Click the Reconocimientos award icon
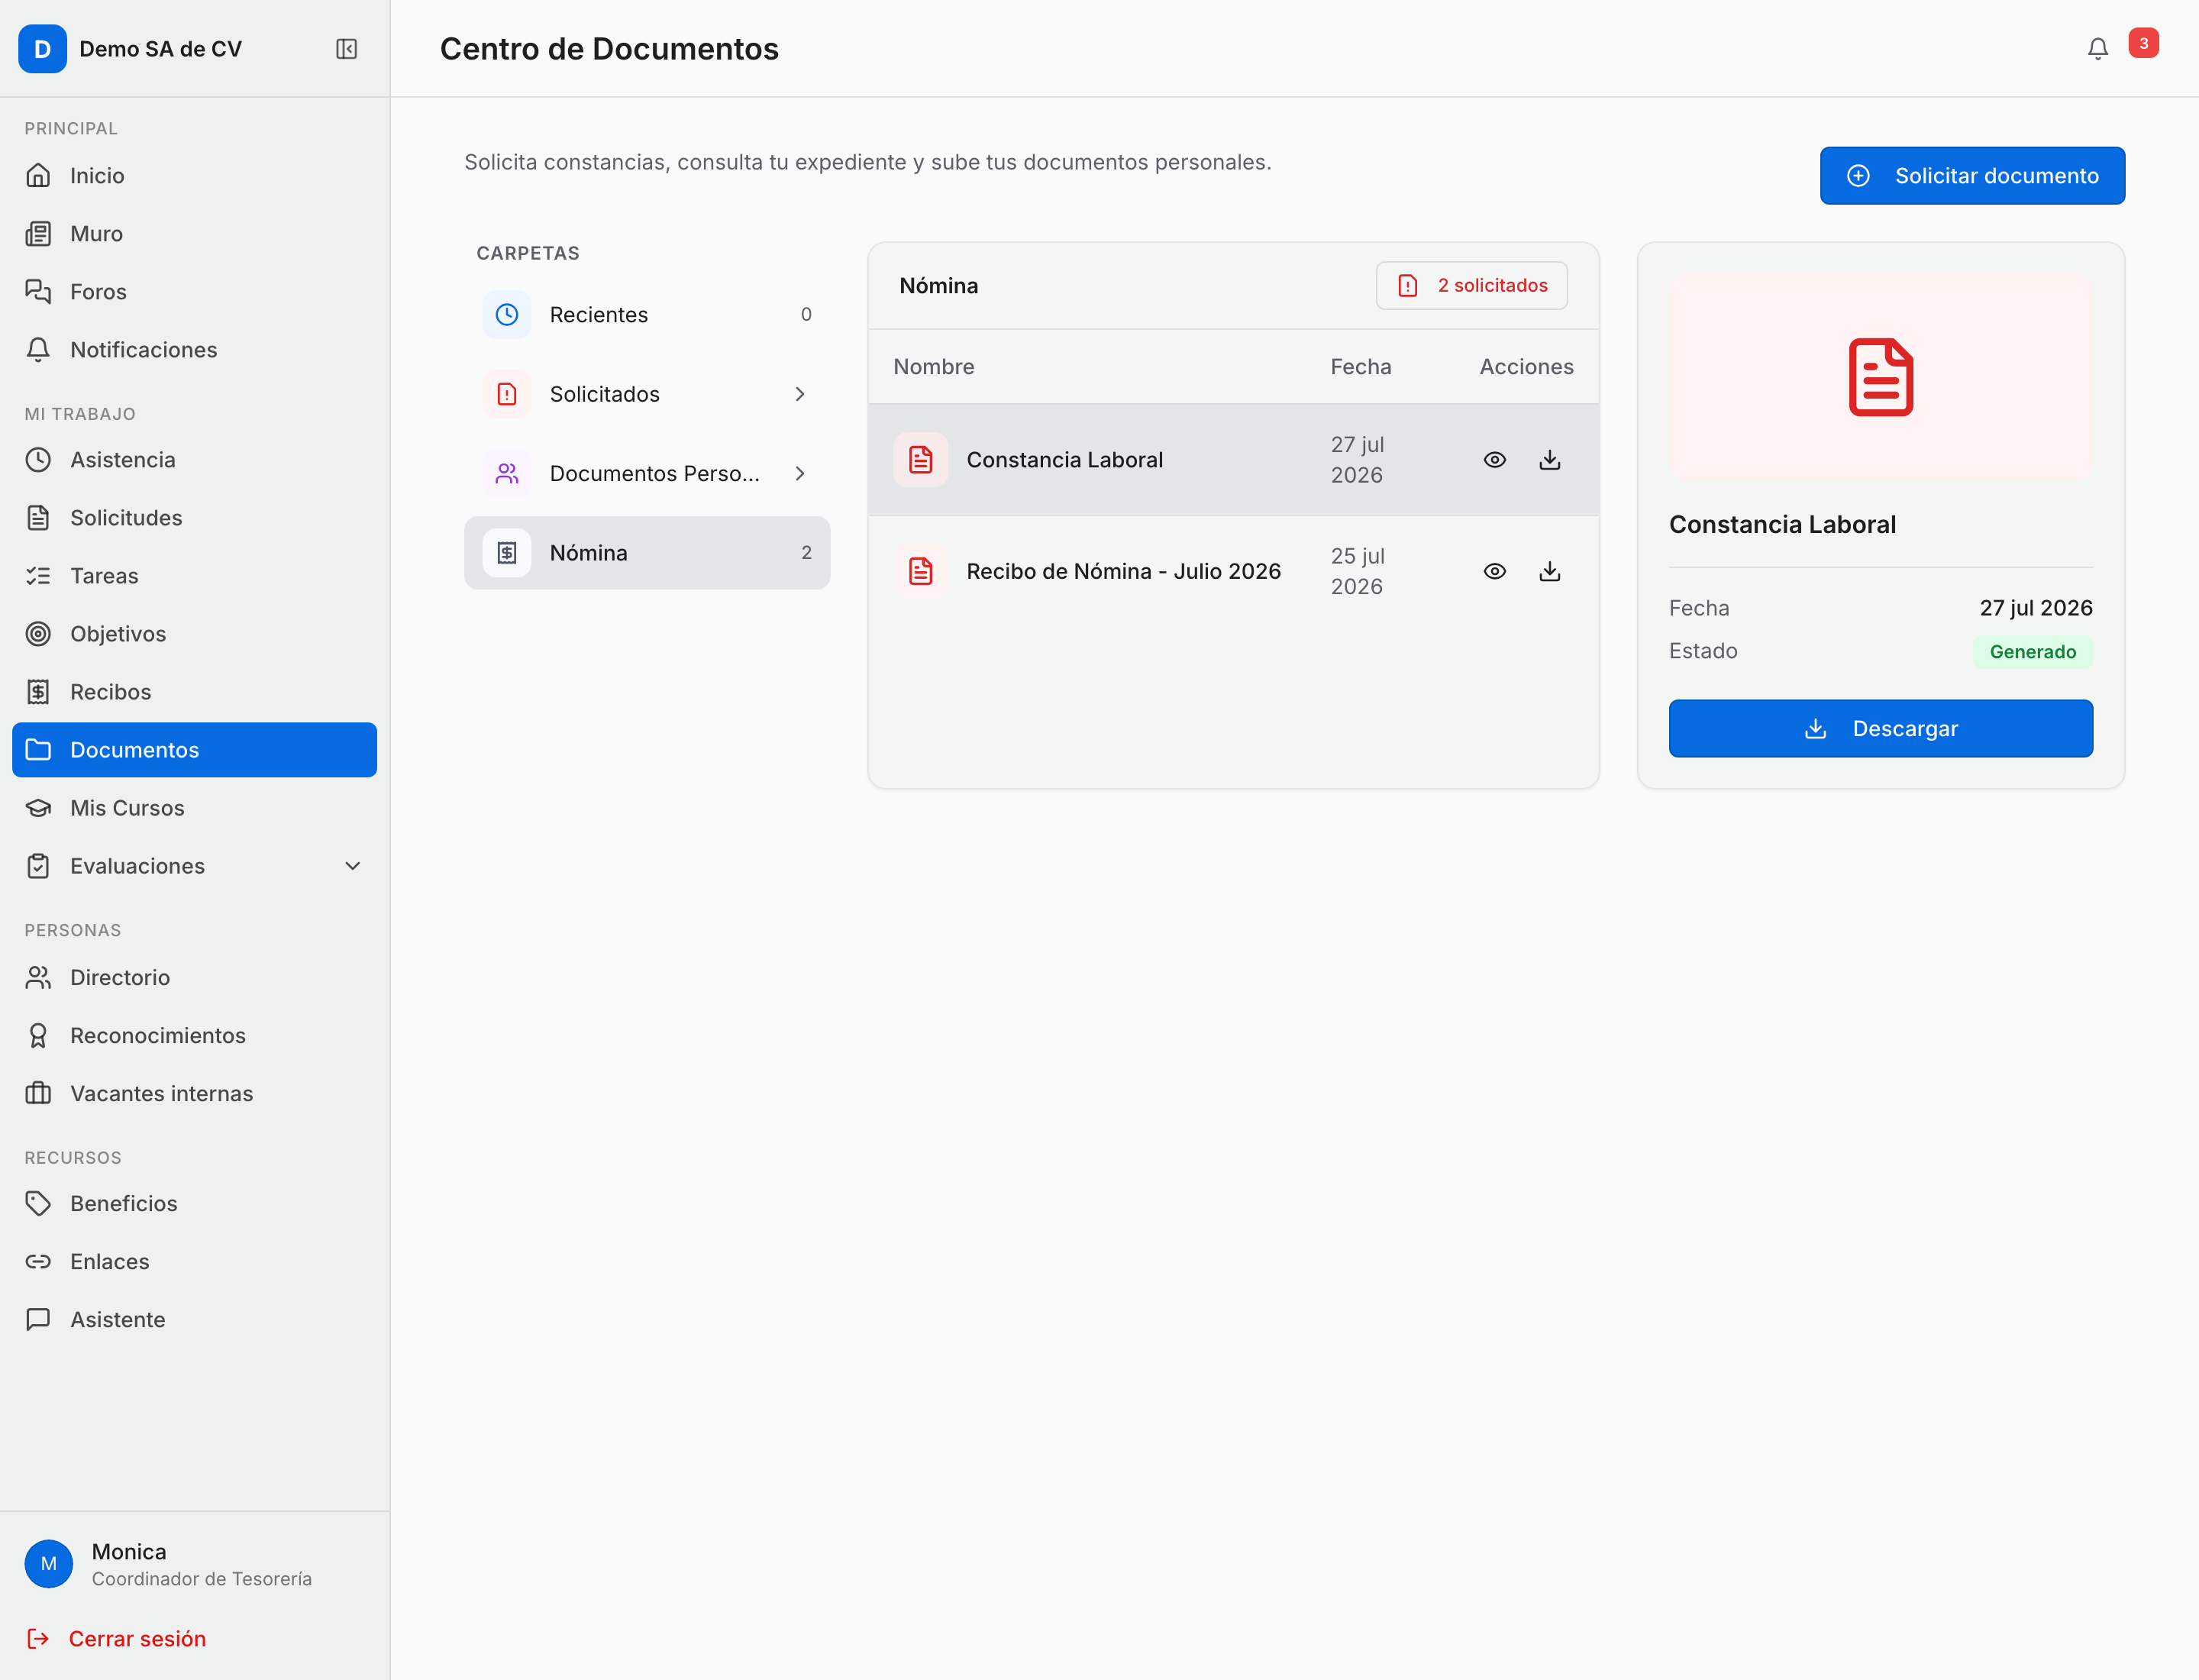 click(x=38, y=1035)
